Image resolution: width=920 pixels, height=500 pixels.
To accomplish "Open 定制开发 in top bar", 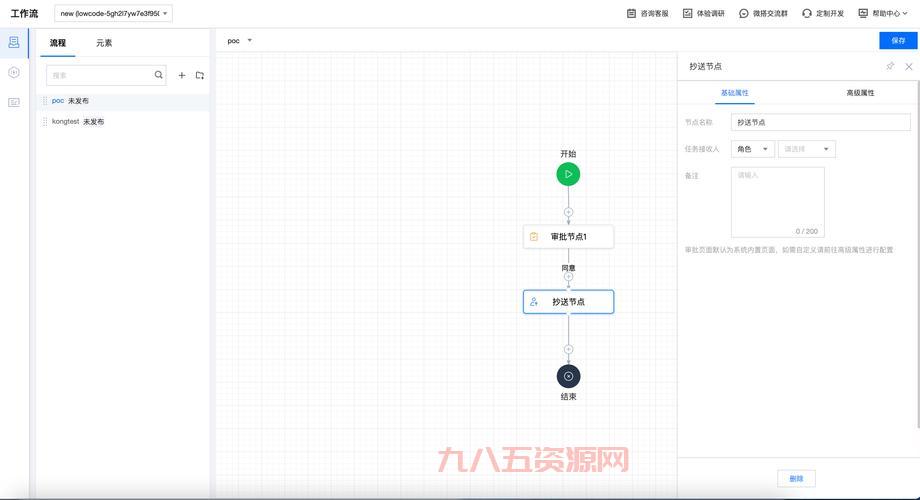I will 823,13.
